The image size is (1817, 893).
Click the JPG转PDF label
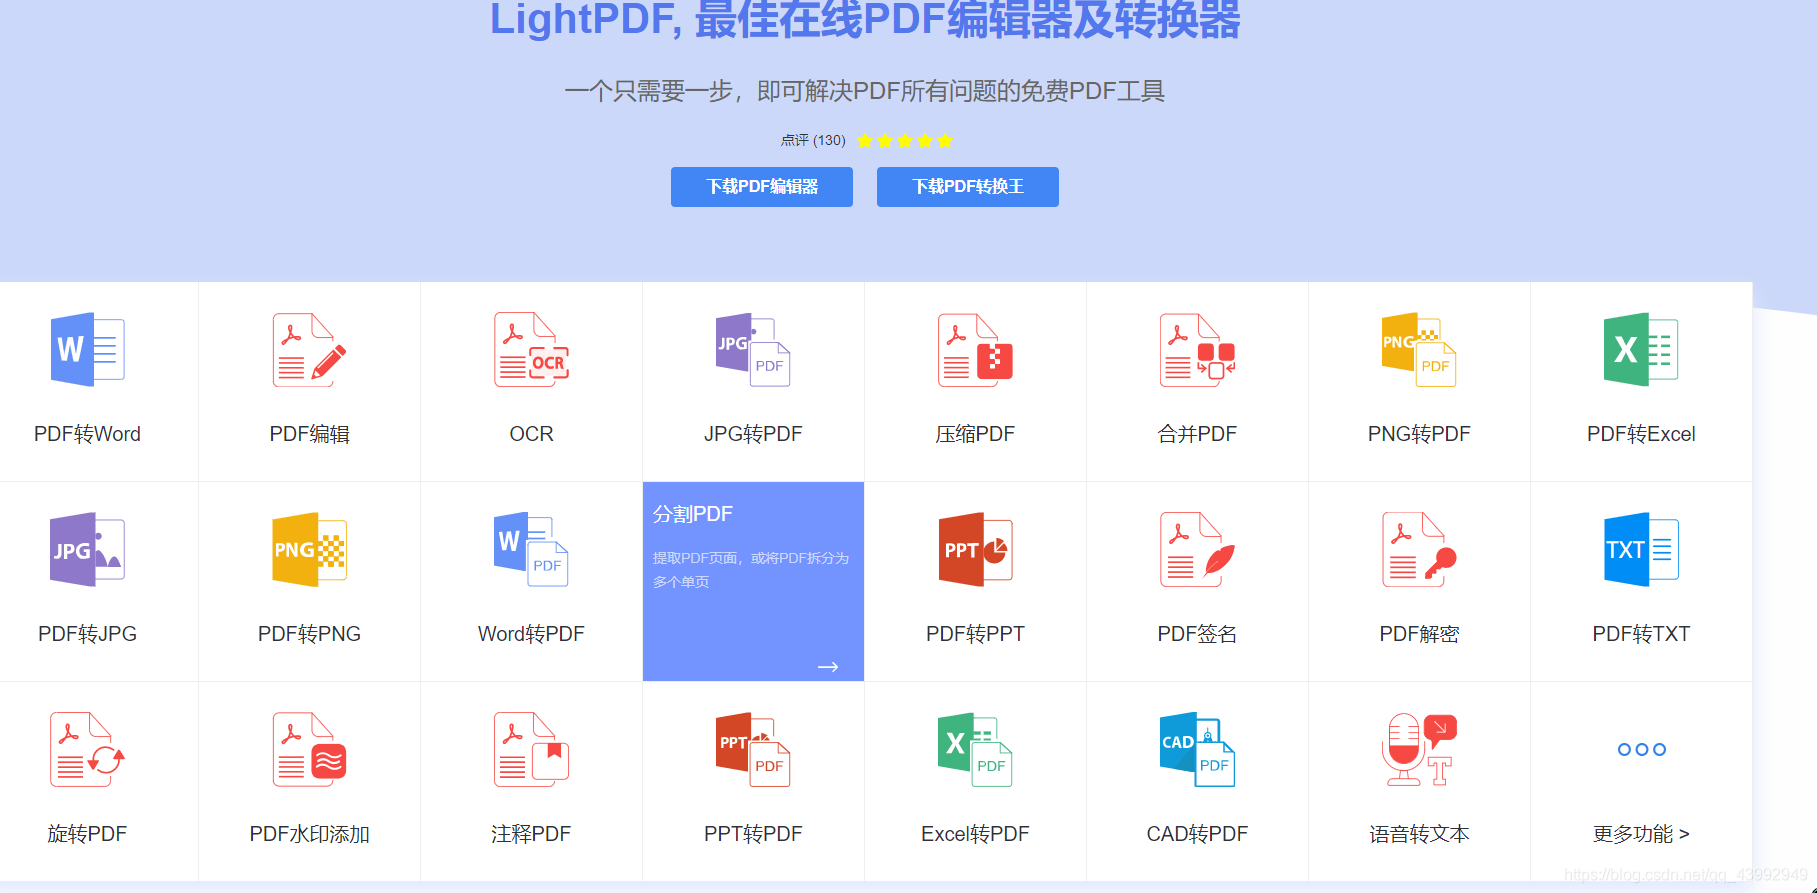point(753,434)
